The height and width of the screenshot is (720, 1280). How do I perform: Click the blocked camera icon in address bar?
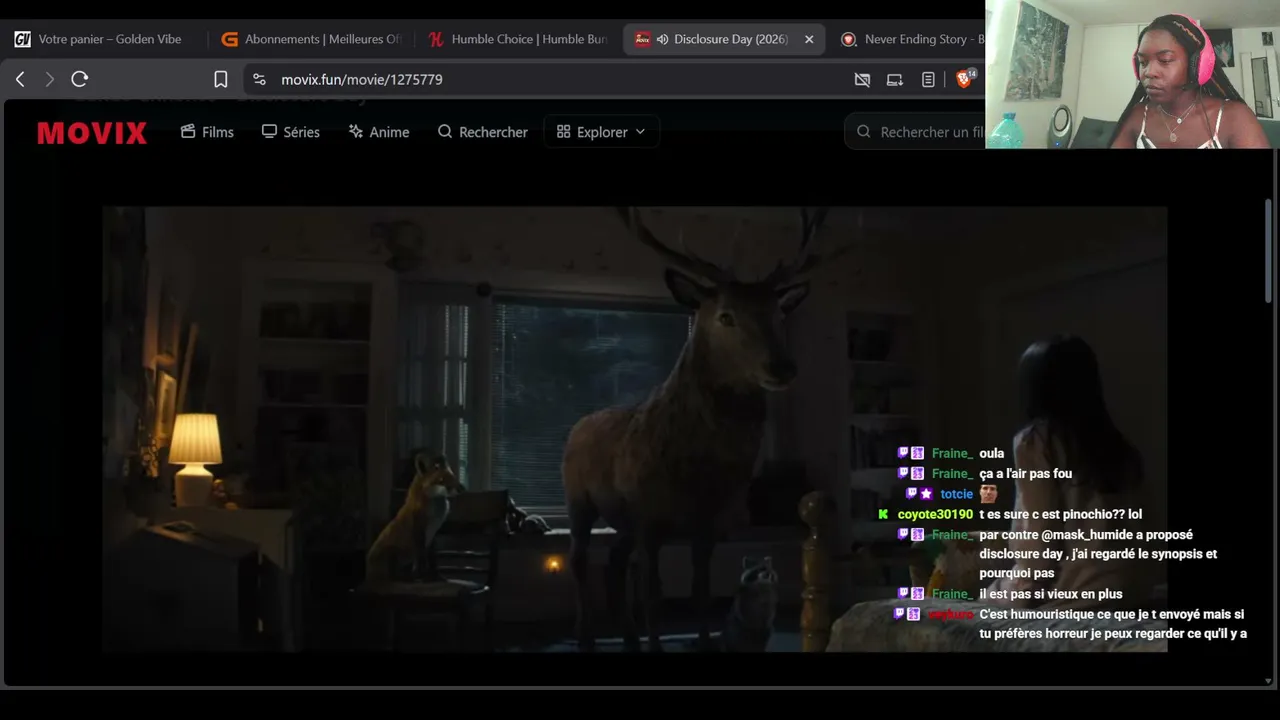coord(862,79)
